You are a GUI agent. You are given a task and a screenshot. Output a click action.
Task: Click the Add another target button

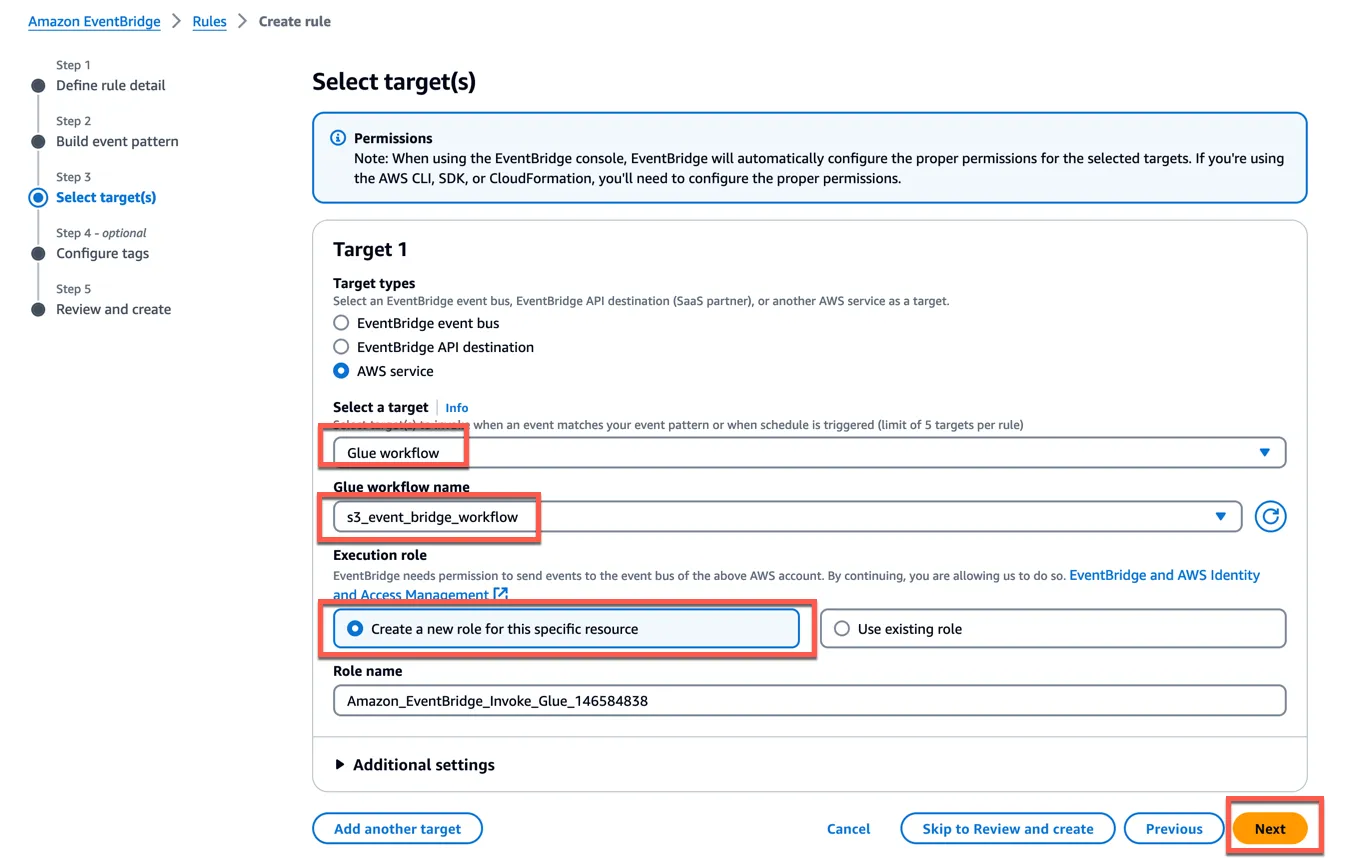click(x=397, y=829)
